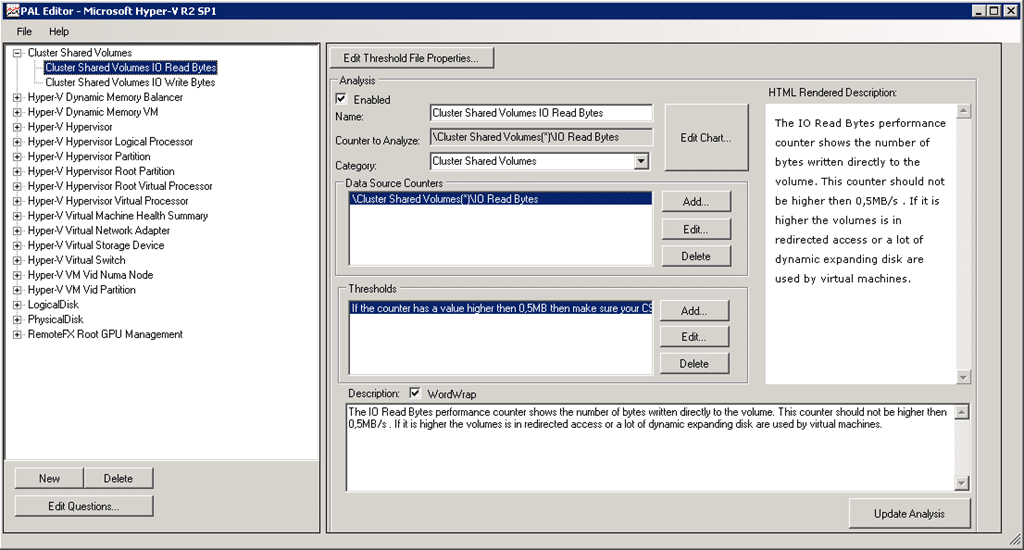The image size is (1024, 550).
Task: Click the Counter to Analyze field
Action: point(541,137)
